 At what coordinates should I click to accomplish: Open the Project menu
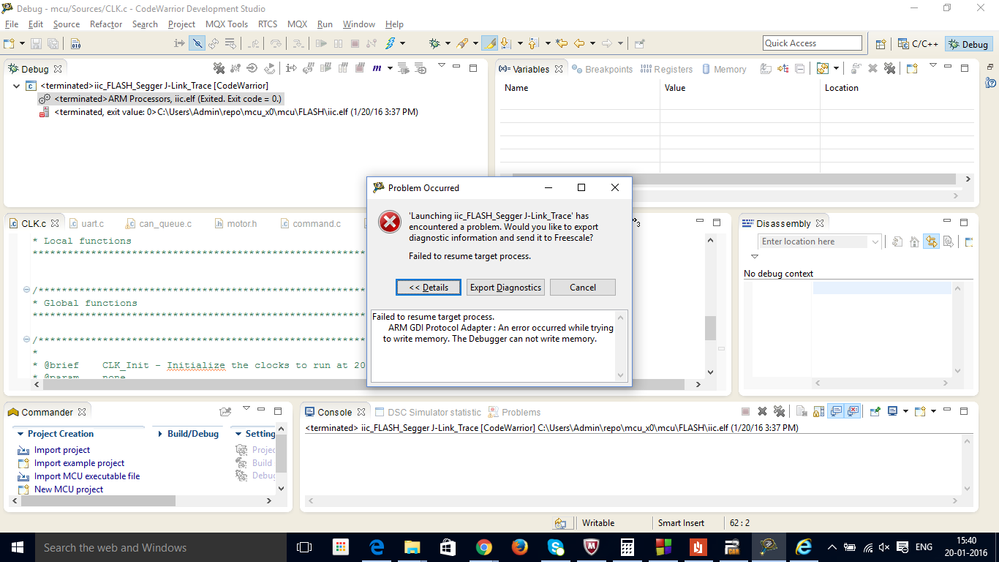182,24
